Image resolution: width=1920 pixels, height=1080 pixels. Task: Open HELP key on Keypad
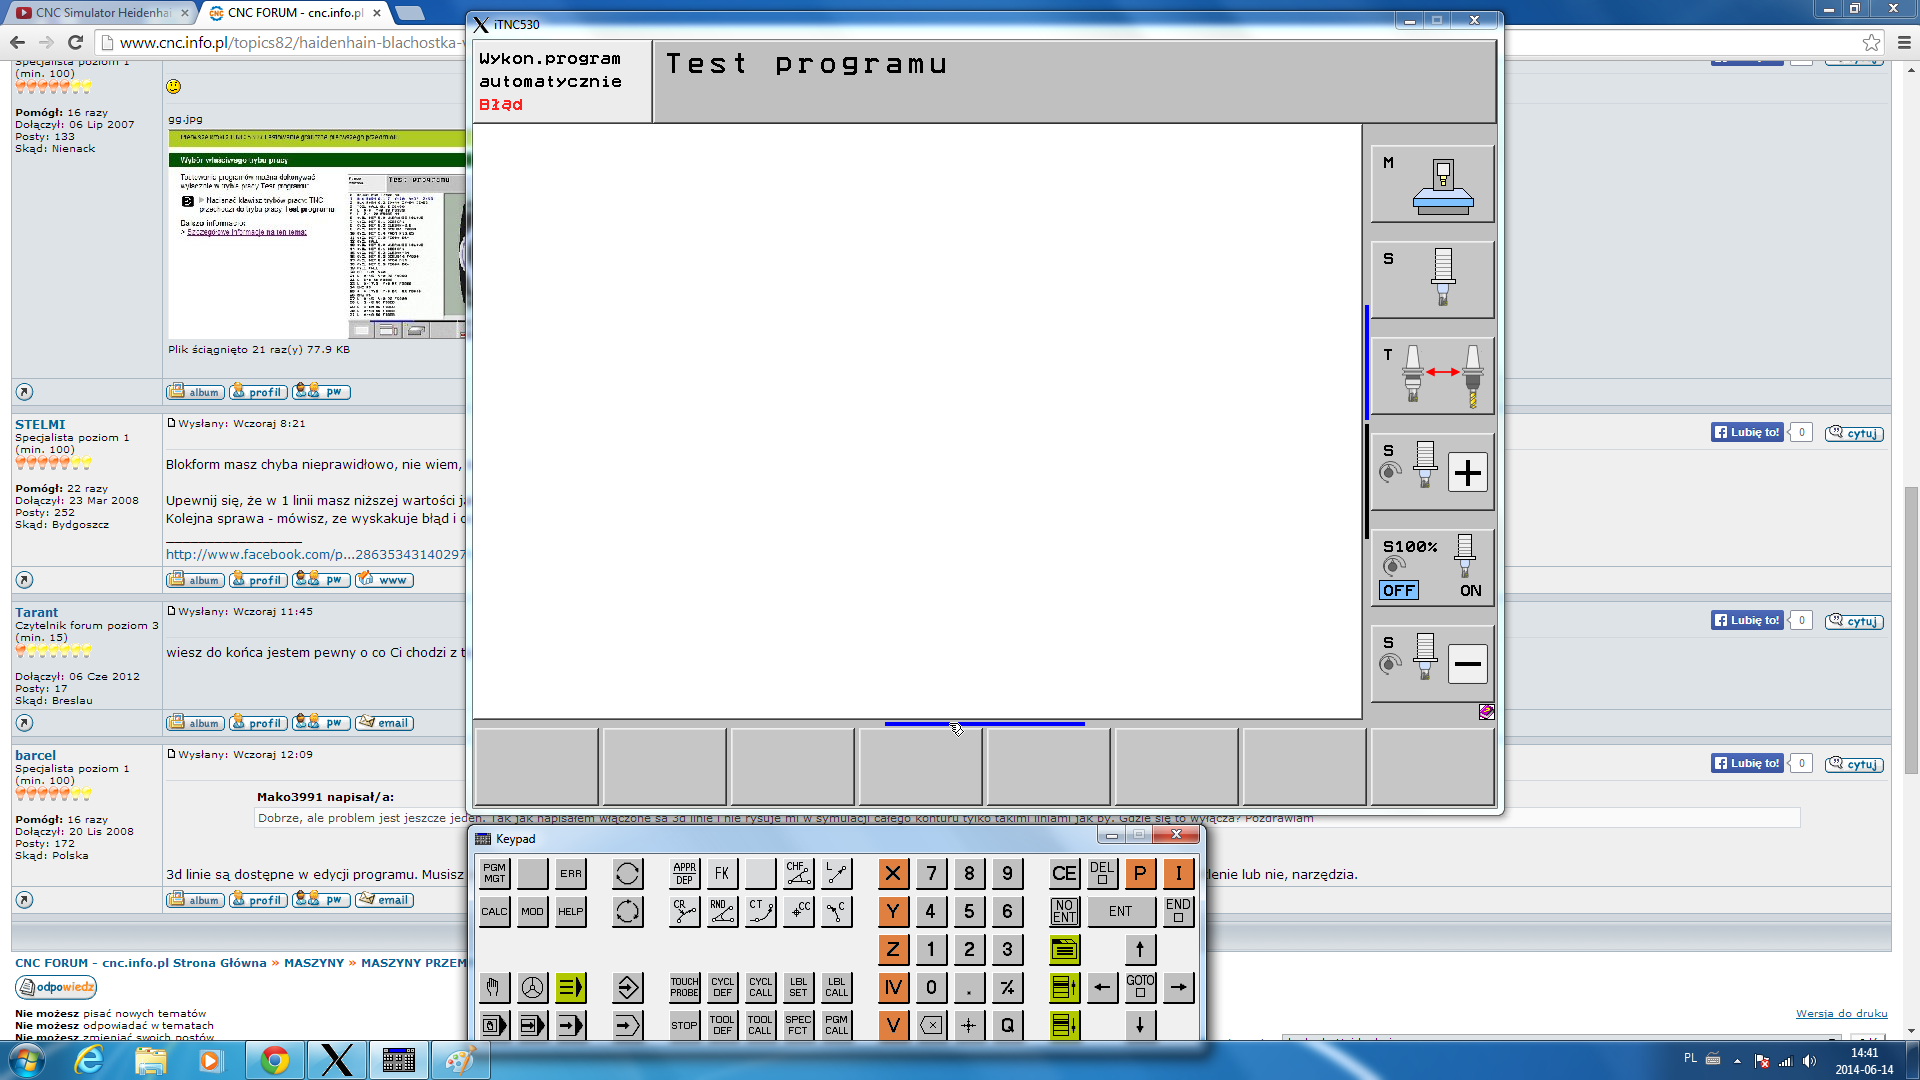tap(570, 911)
